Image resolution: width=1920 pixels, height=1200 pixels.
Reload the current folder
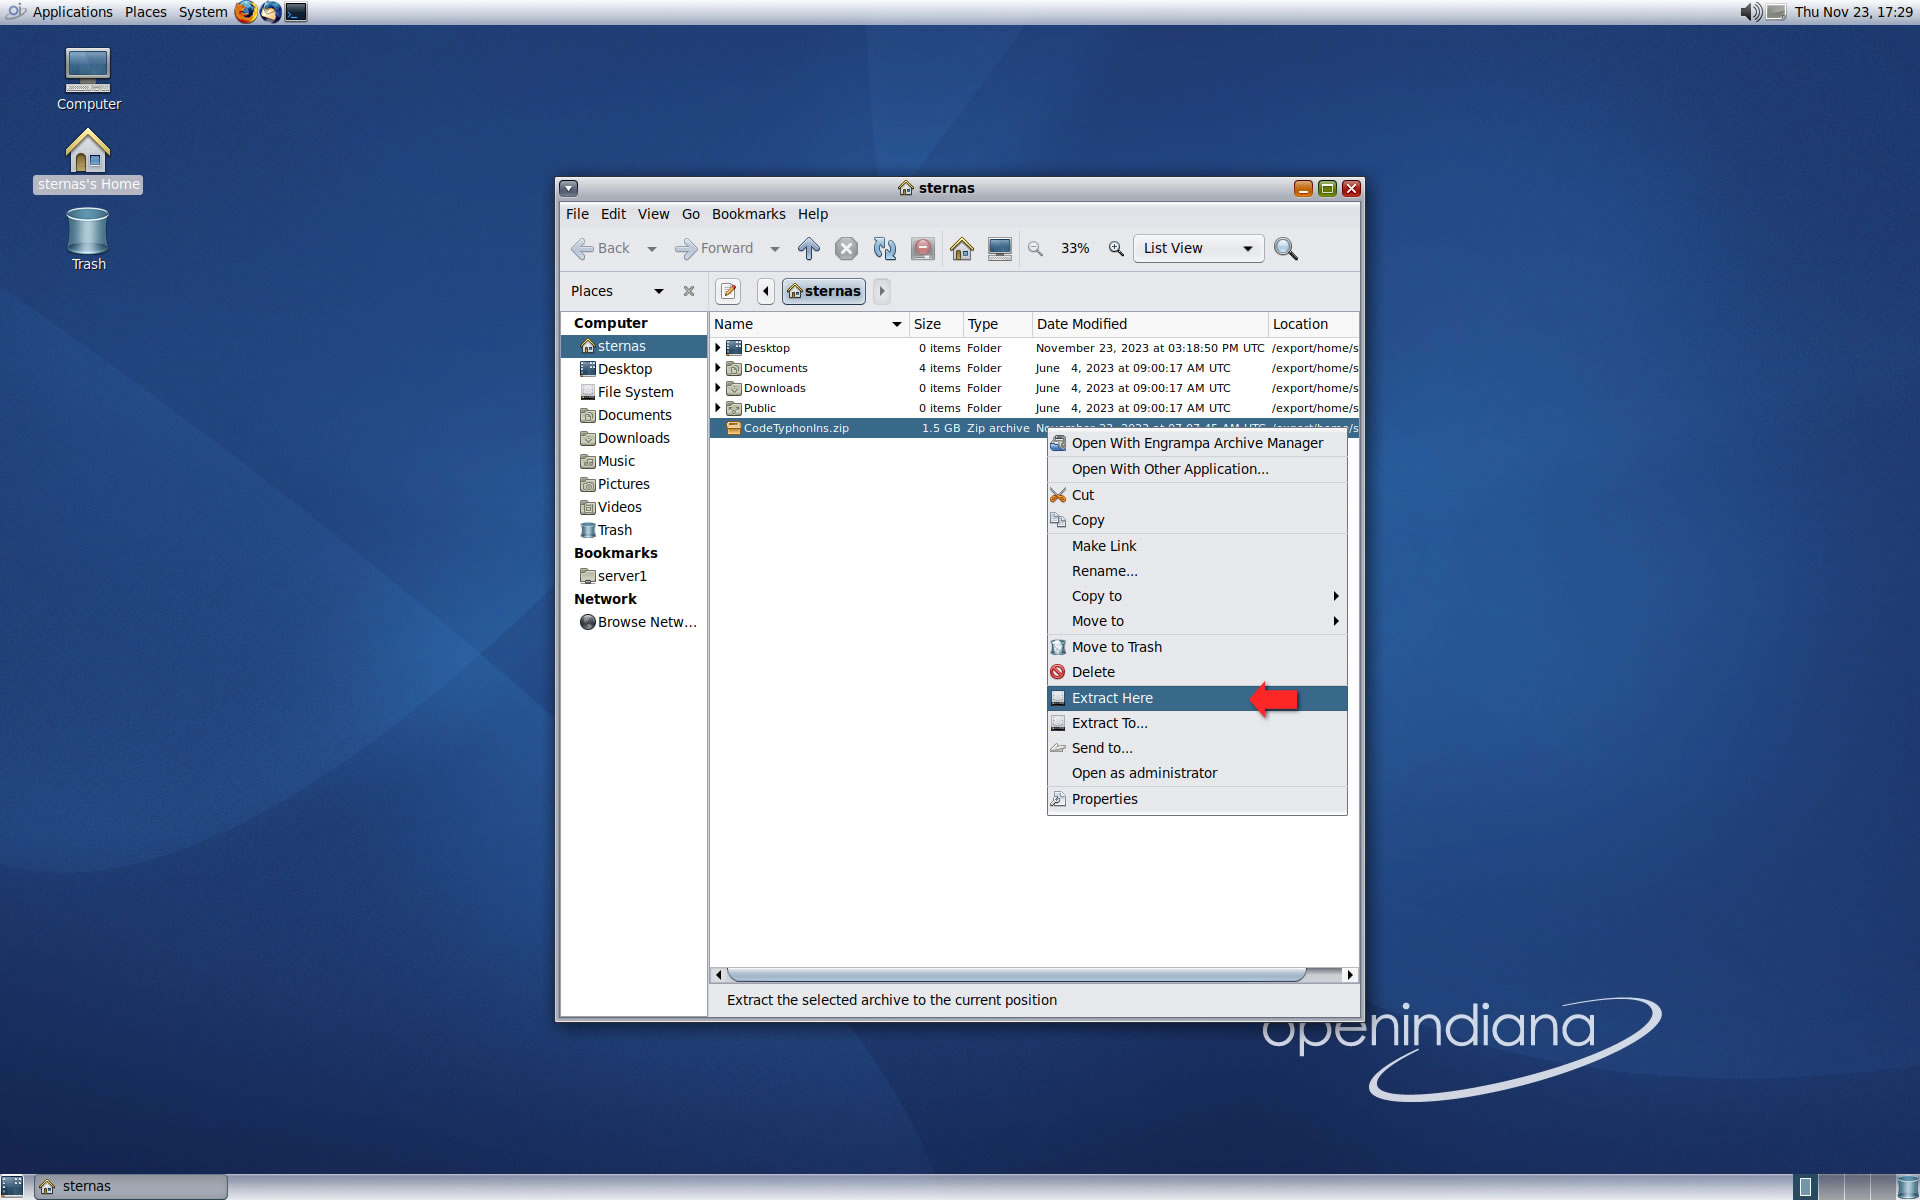pyautogui.click(x=884, y=248)
